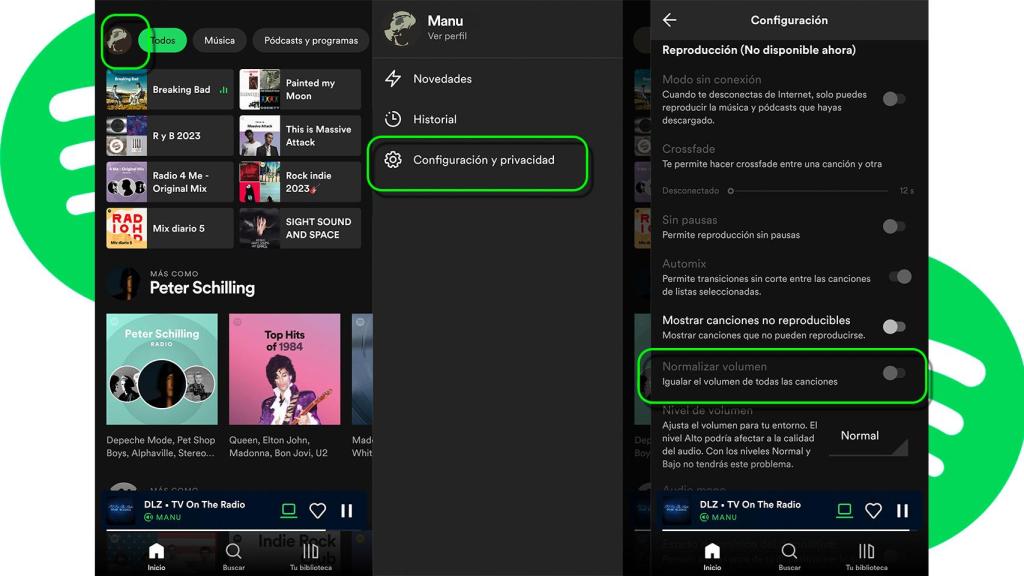Image resolution: width=1024 pixels, height=576 pixels.
Task: Go to Inicio in settings bottom bar
Action: (712, 556)
